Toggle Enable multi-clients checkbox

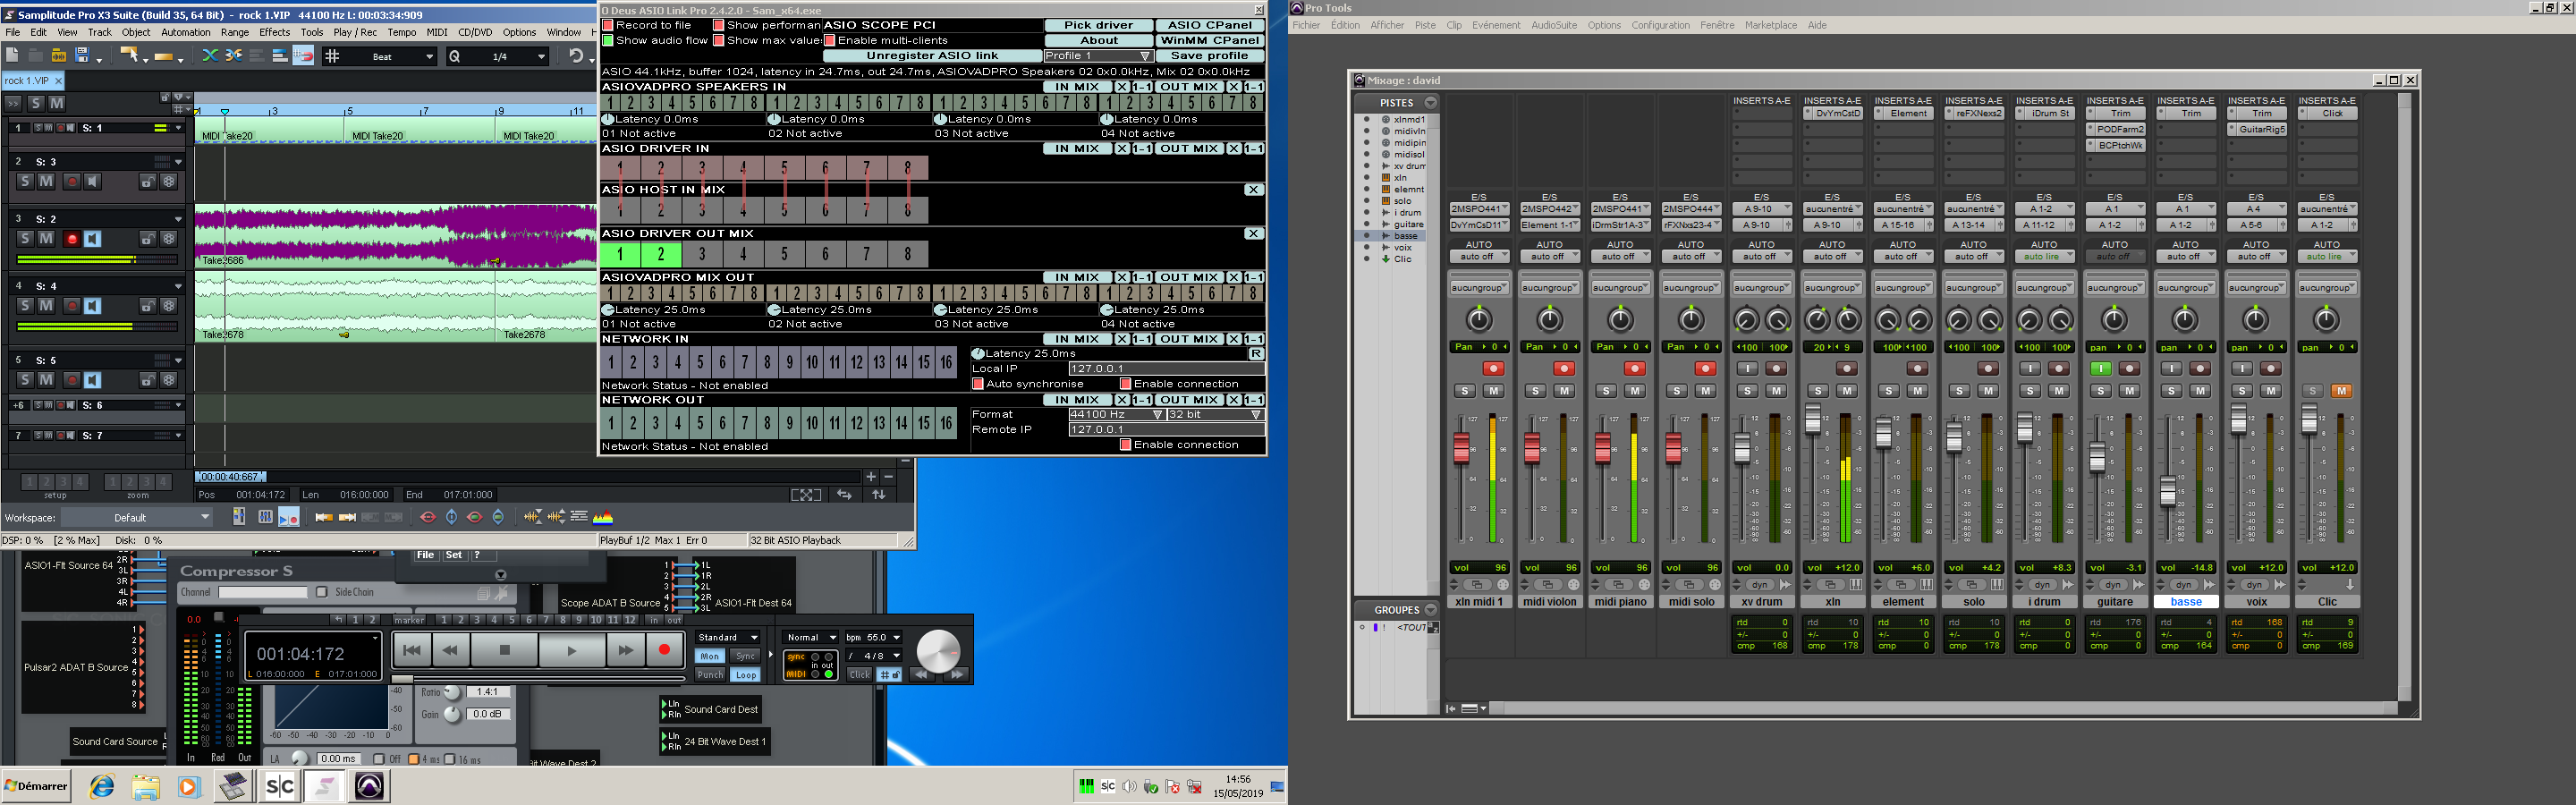point(829,40)
